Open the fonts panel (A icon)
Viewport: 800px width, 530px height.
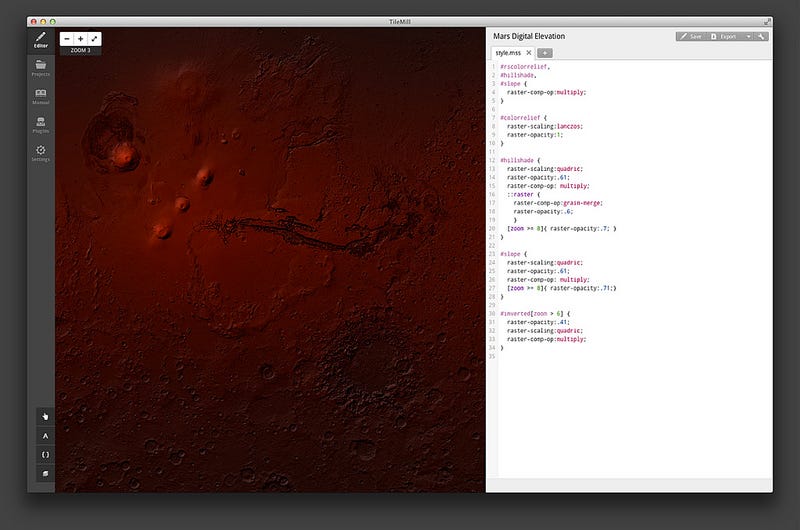coord(45,436)
